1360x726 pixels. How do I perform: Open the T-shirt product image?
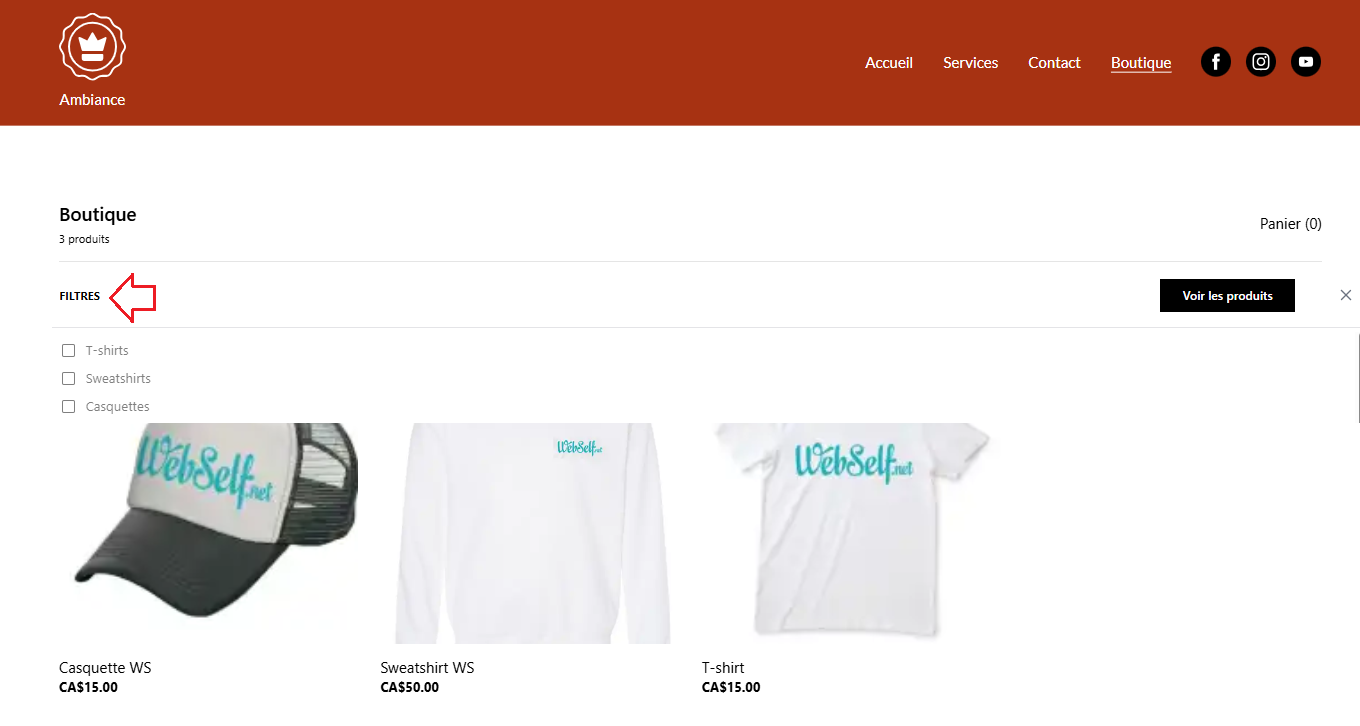click(850, 533)
